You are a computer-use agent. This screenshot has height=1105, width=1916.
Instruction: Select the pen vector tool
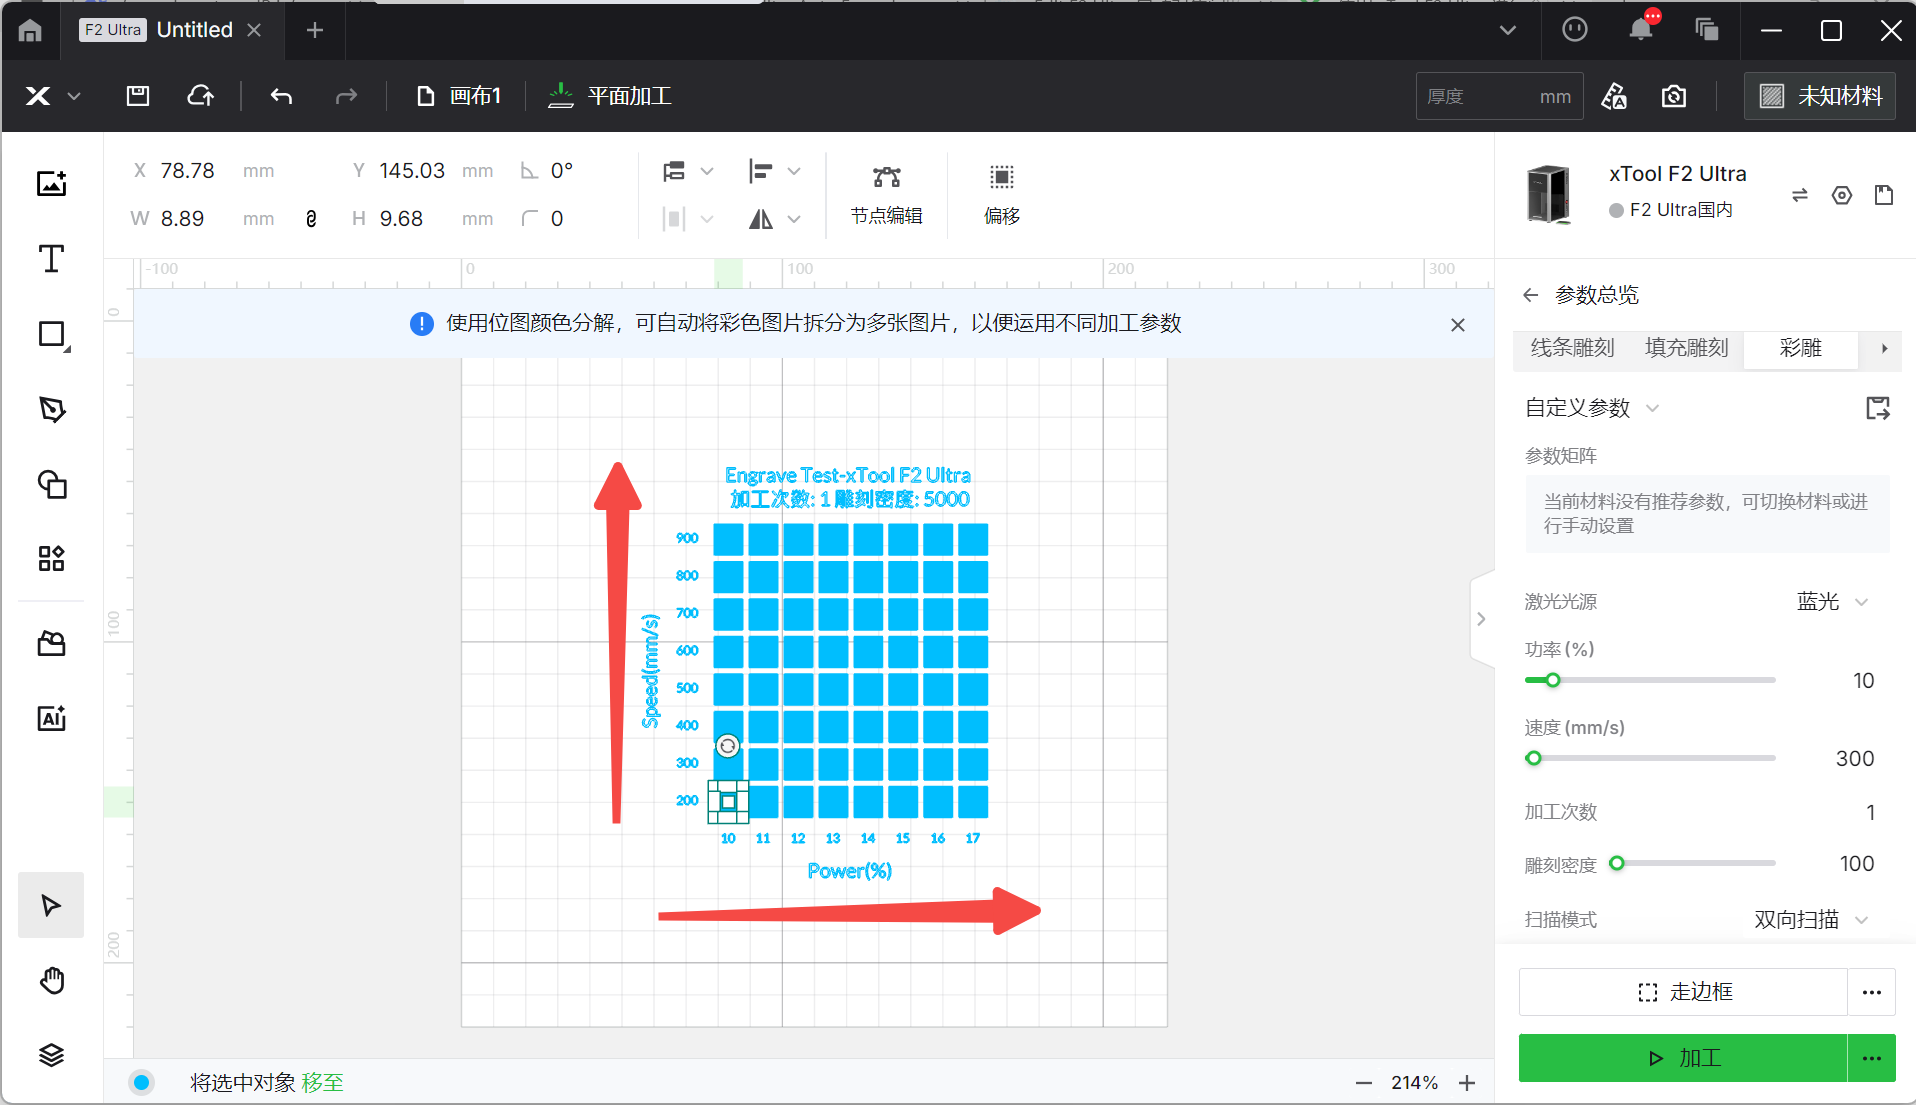pyautogui.click(x=52, y=409)
